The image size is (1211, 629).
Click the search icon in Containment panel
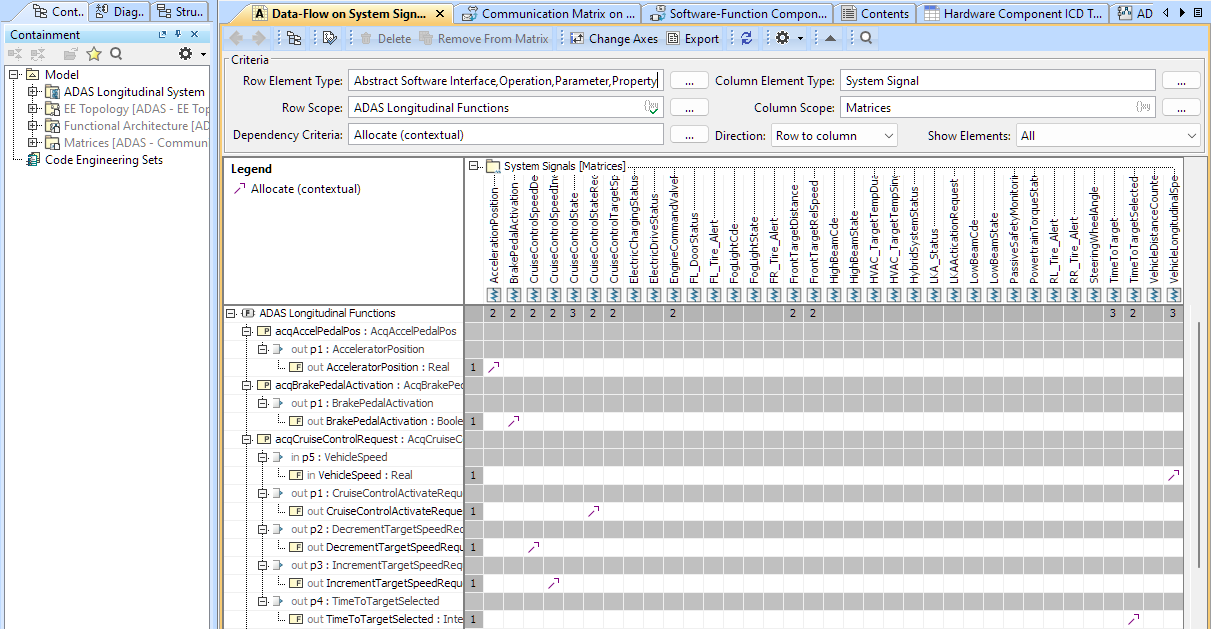coord(116,54)
